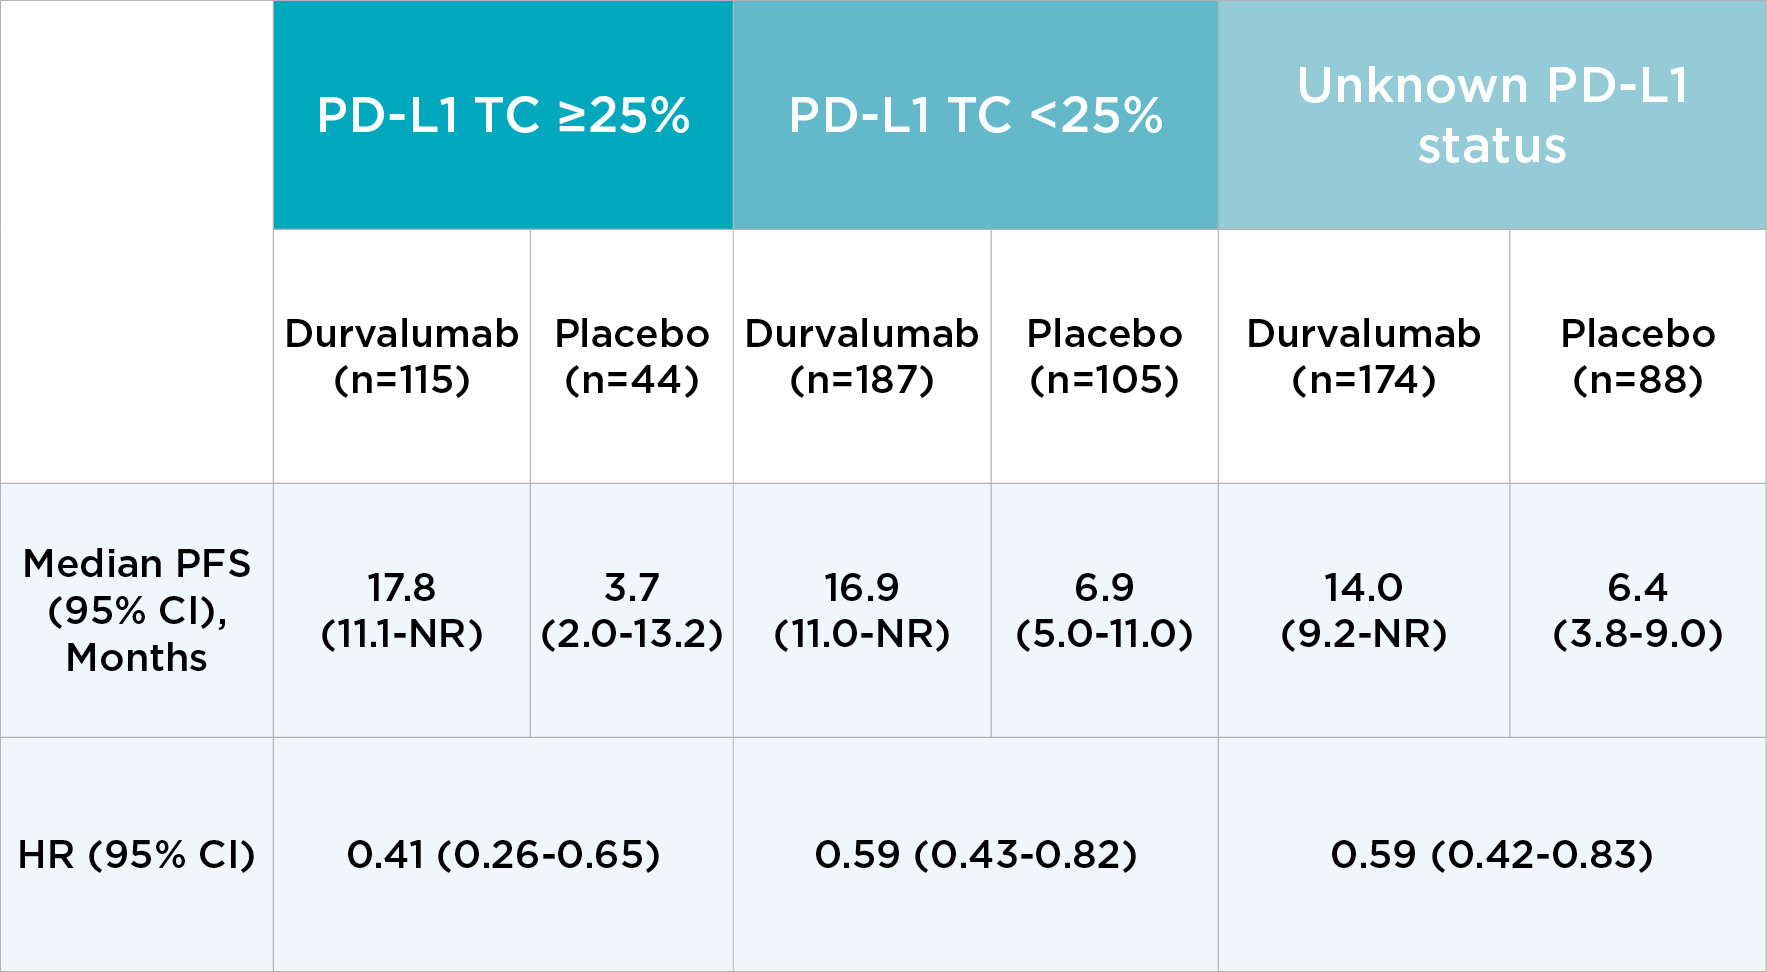Select the 6.4 (3.8-9.0) cell
Viewport: 1767px width, 972px height.
pyautogui.click(x=1638, y=610)
